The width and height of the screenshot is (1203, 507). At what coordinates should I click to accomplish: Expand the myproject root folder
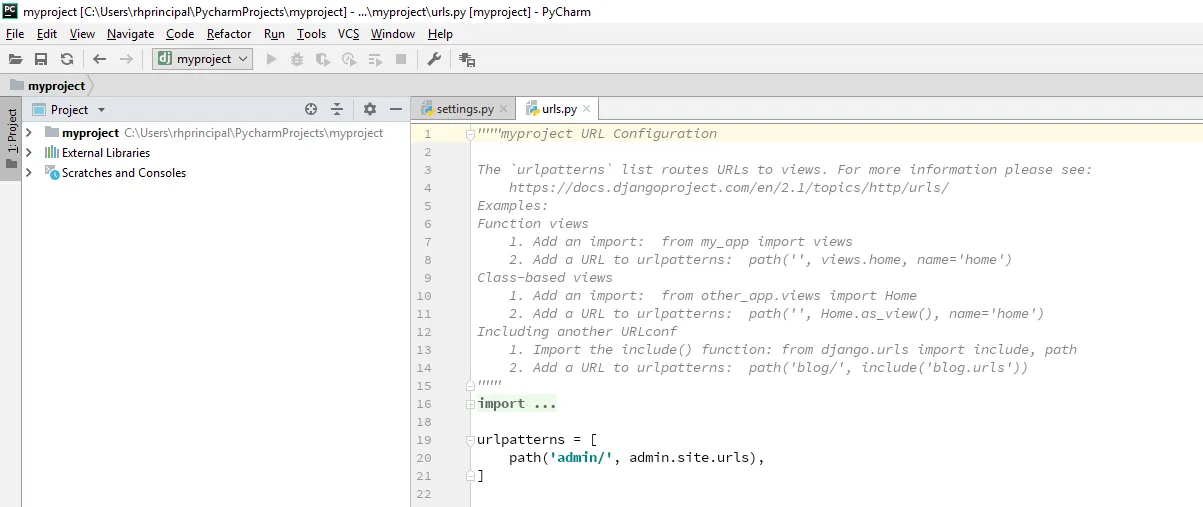(29, 133)
